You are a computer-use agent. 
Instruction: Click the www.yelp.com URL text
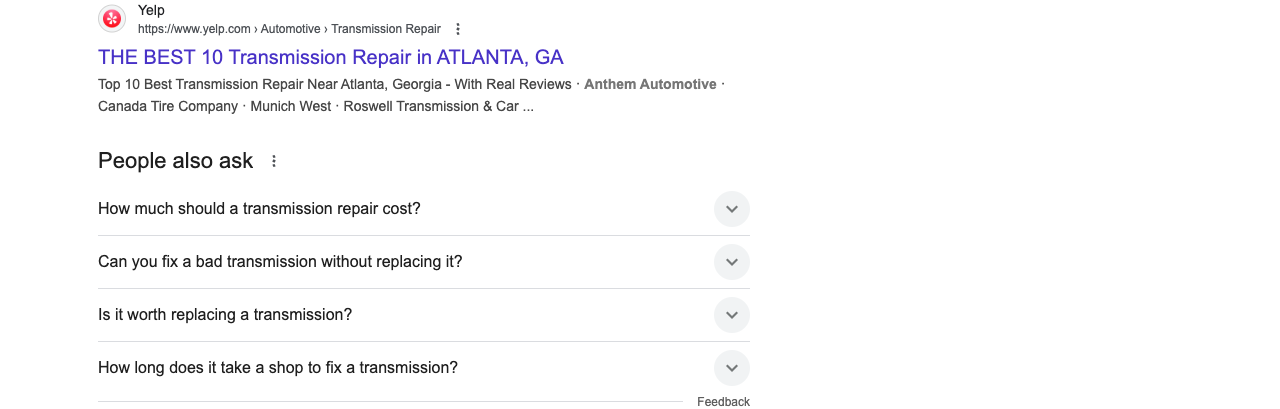tap(197, 29)
